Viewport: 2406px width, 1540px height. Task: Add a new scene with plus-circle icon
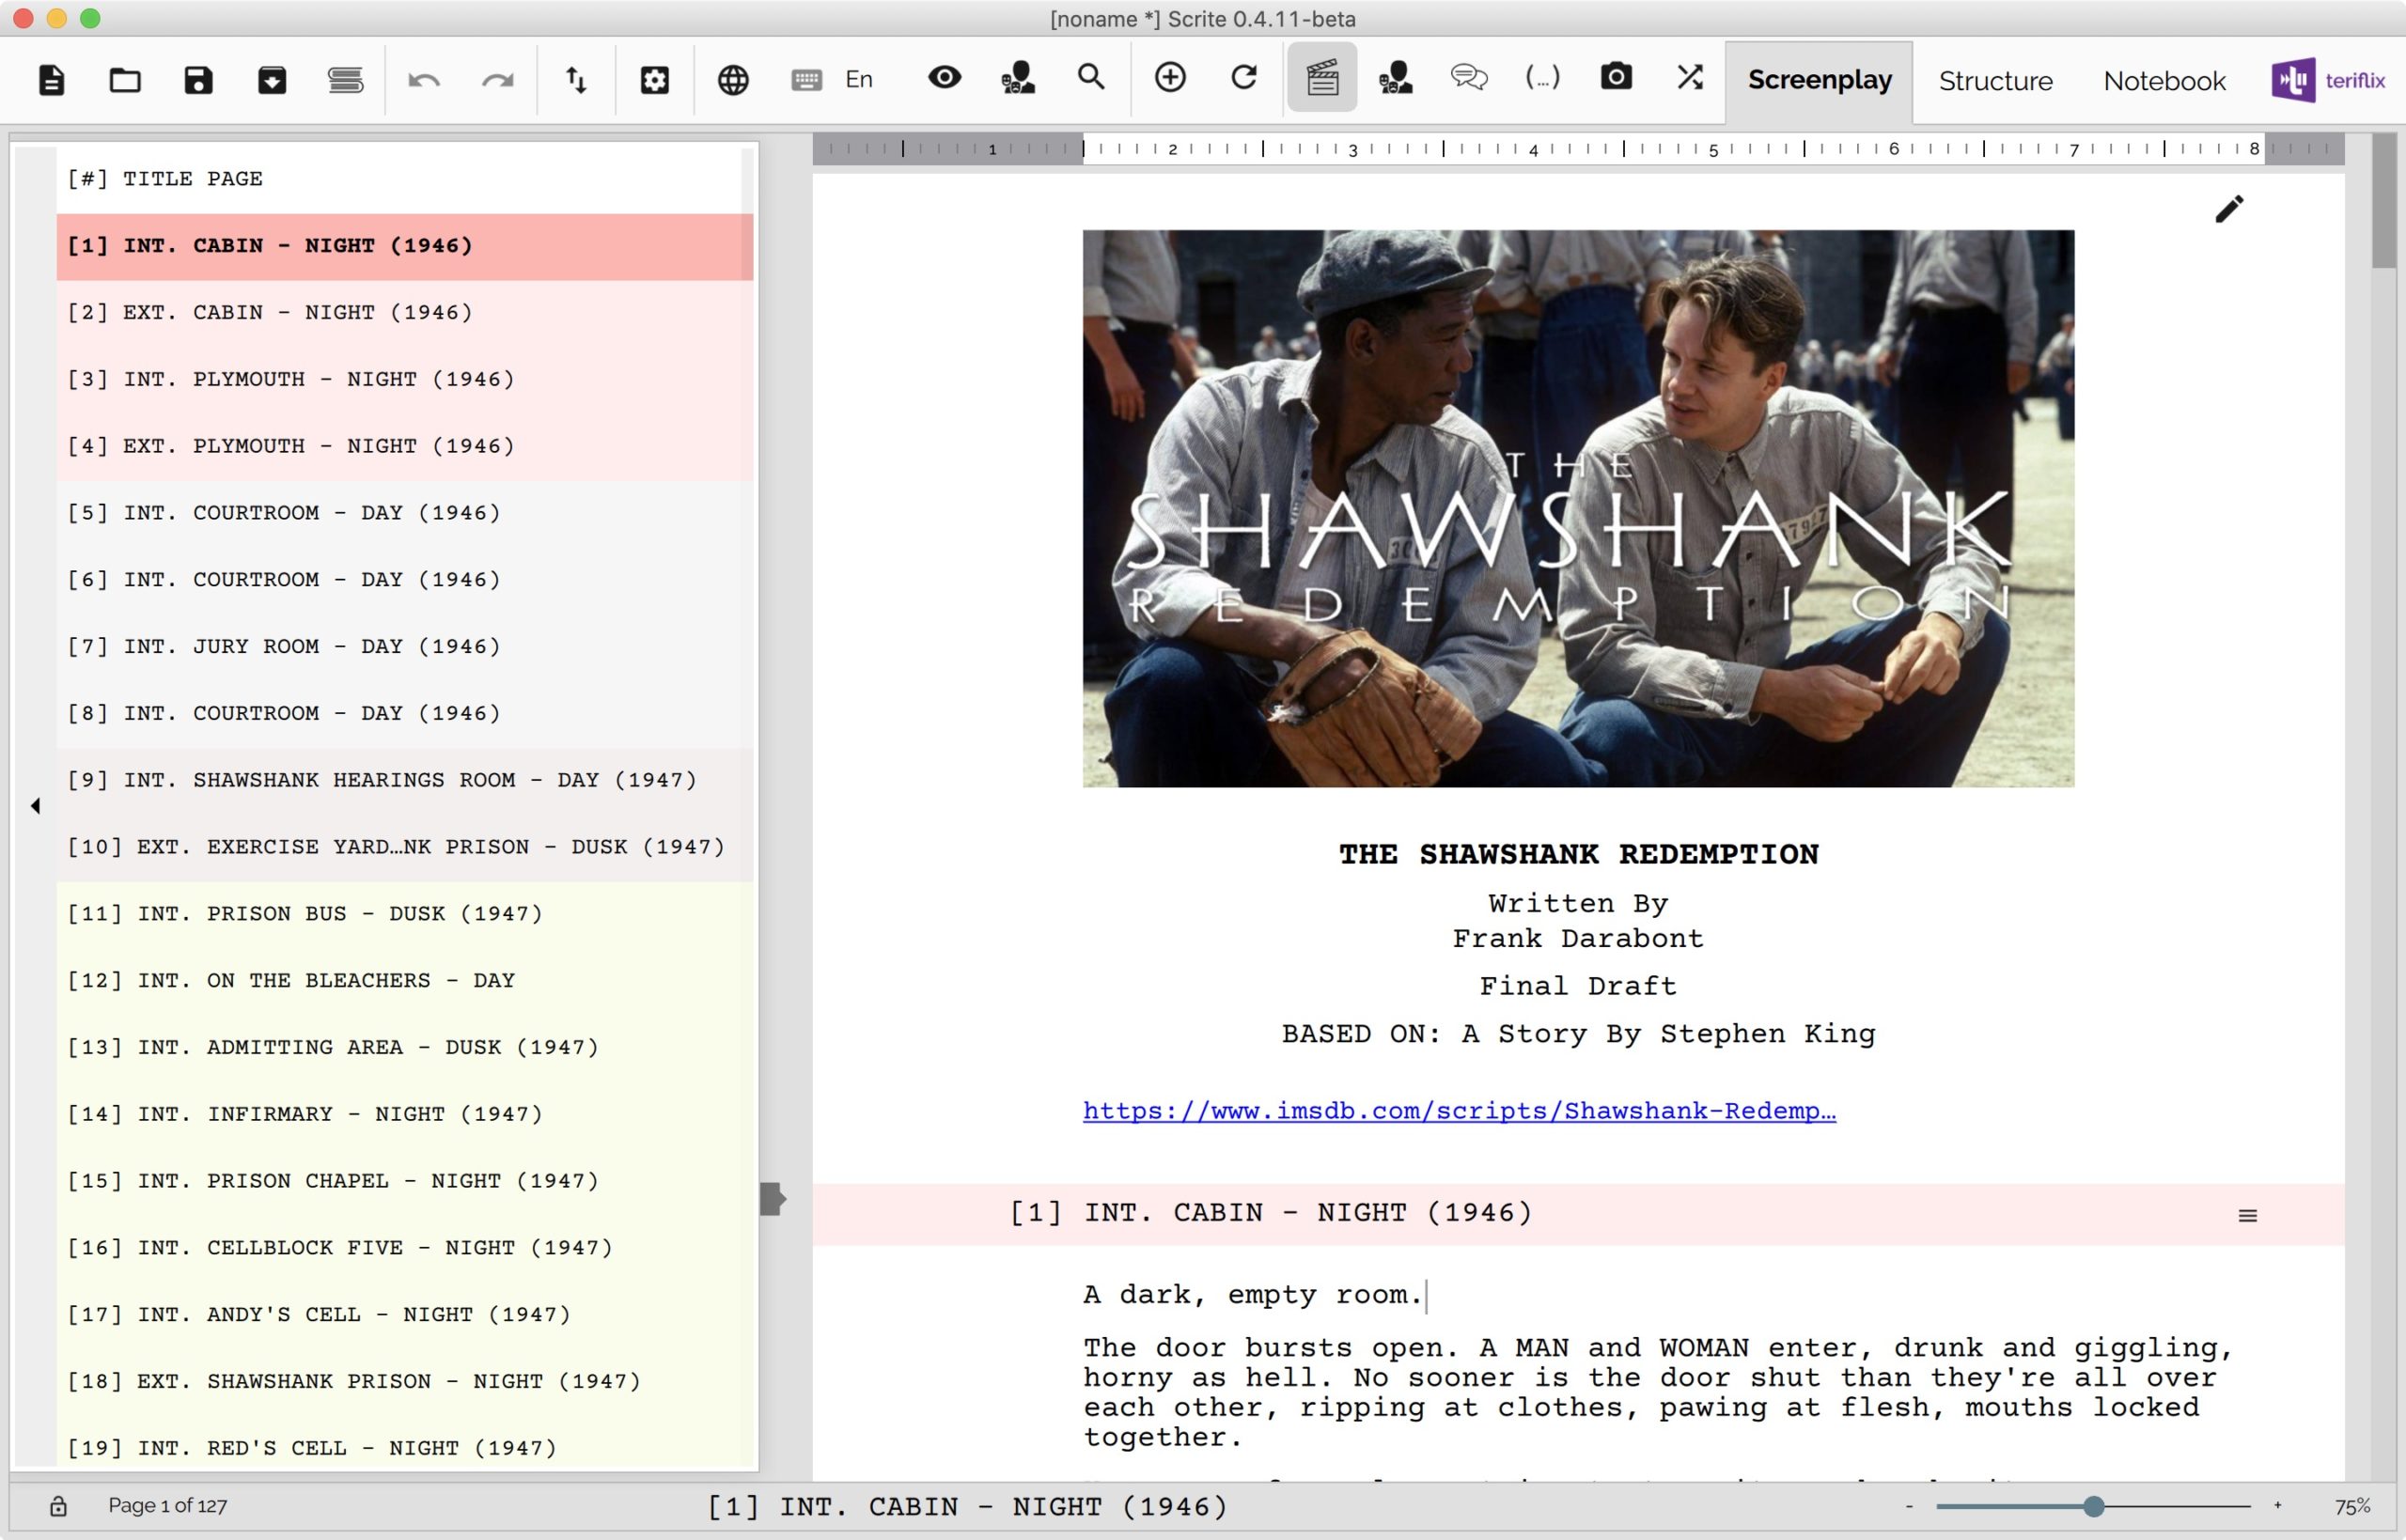pos(1170,77)
